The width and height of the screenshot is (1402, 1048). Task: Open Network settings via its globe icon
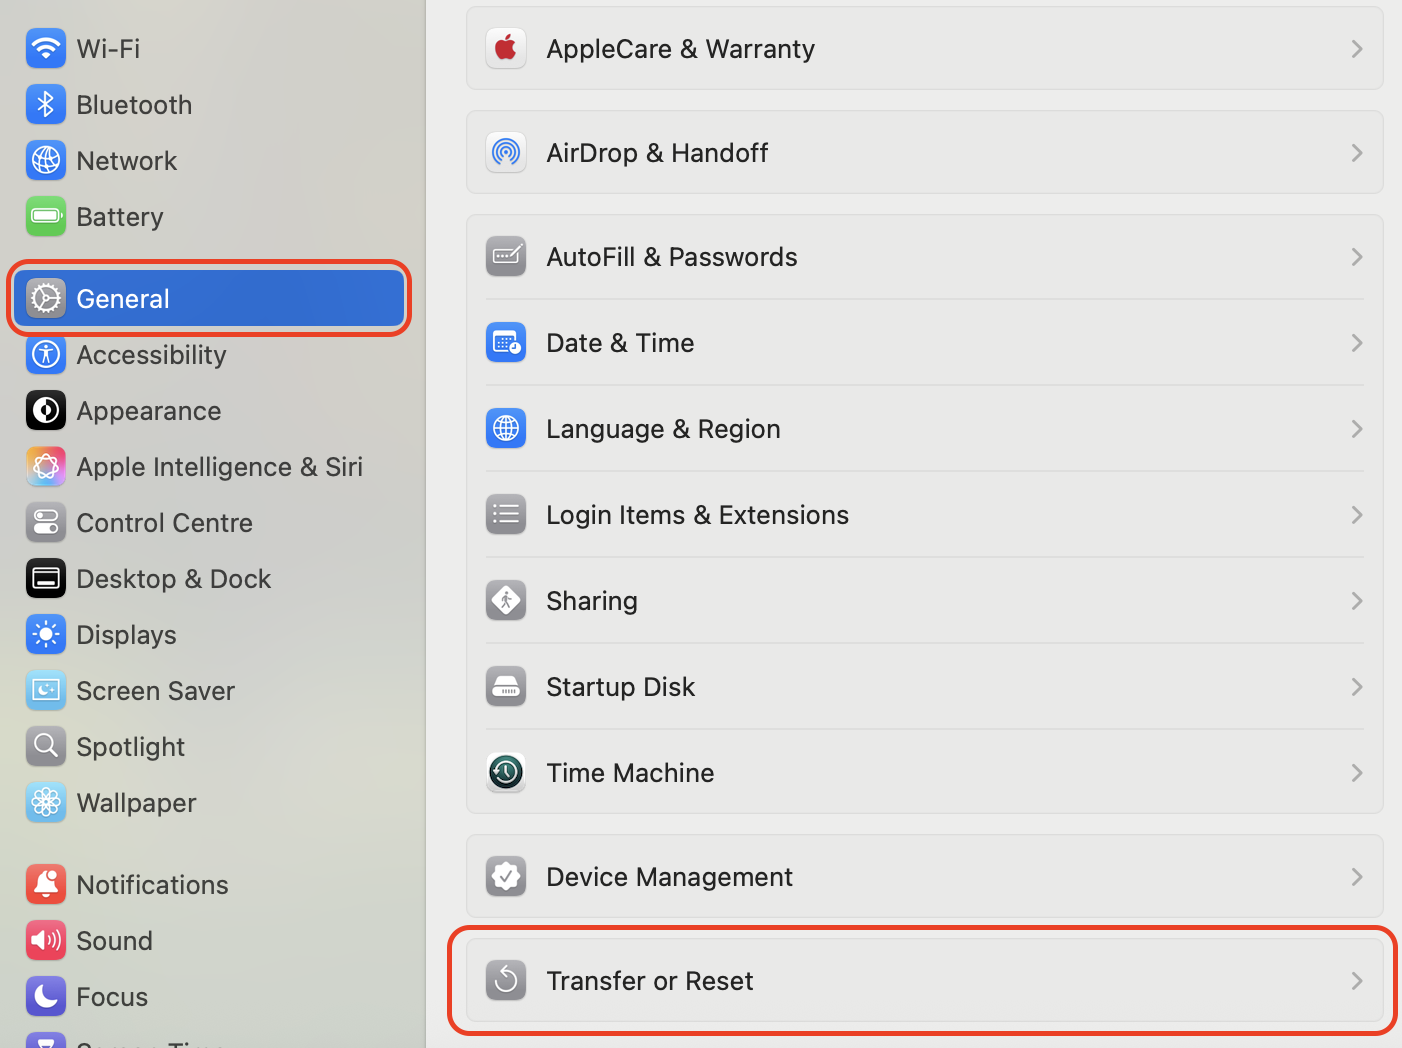46,160
